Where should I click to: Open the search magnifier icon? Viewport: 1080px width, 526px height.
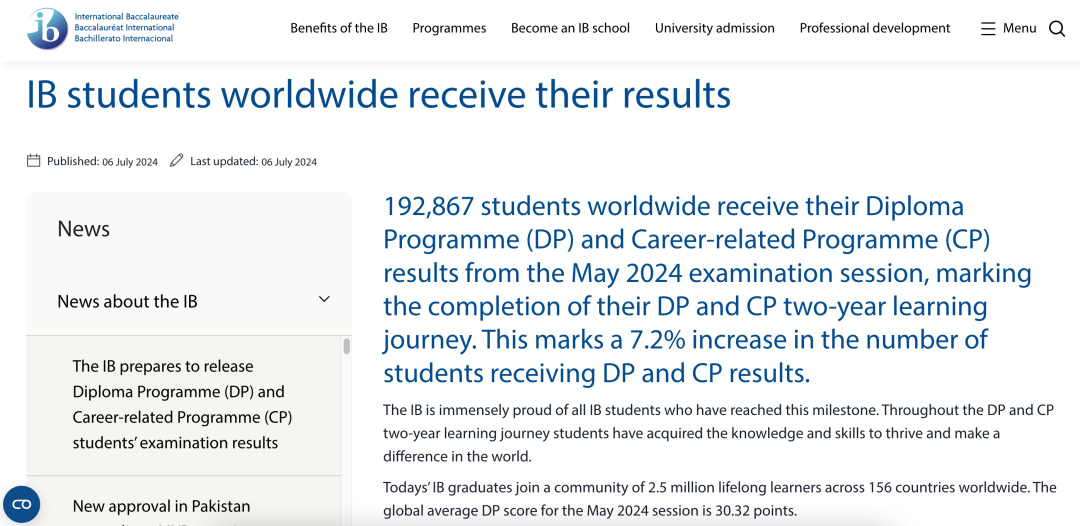1057,28
